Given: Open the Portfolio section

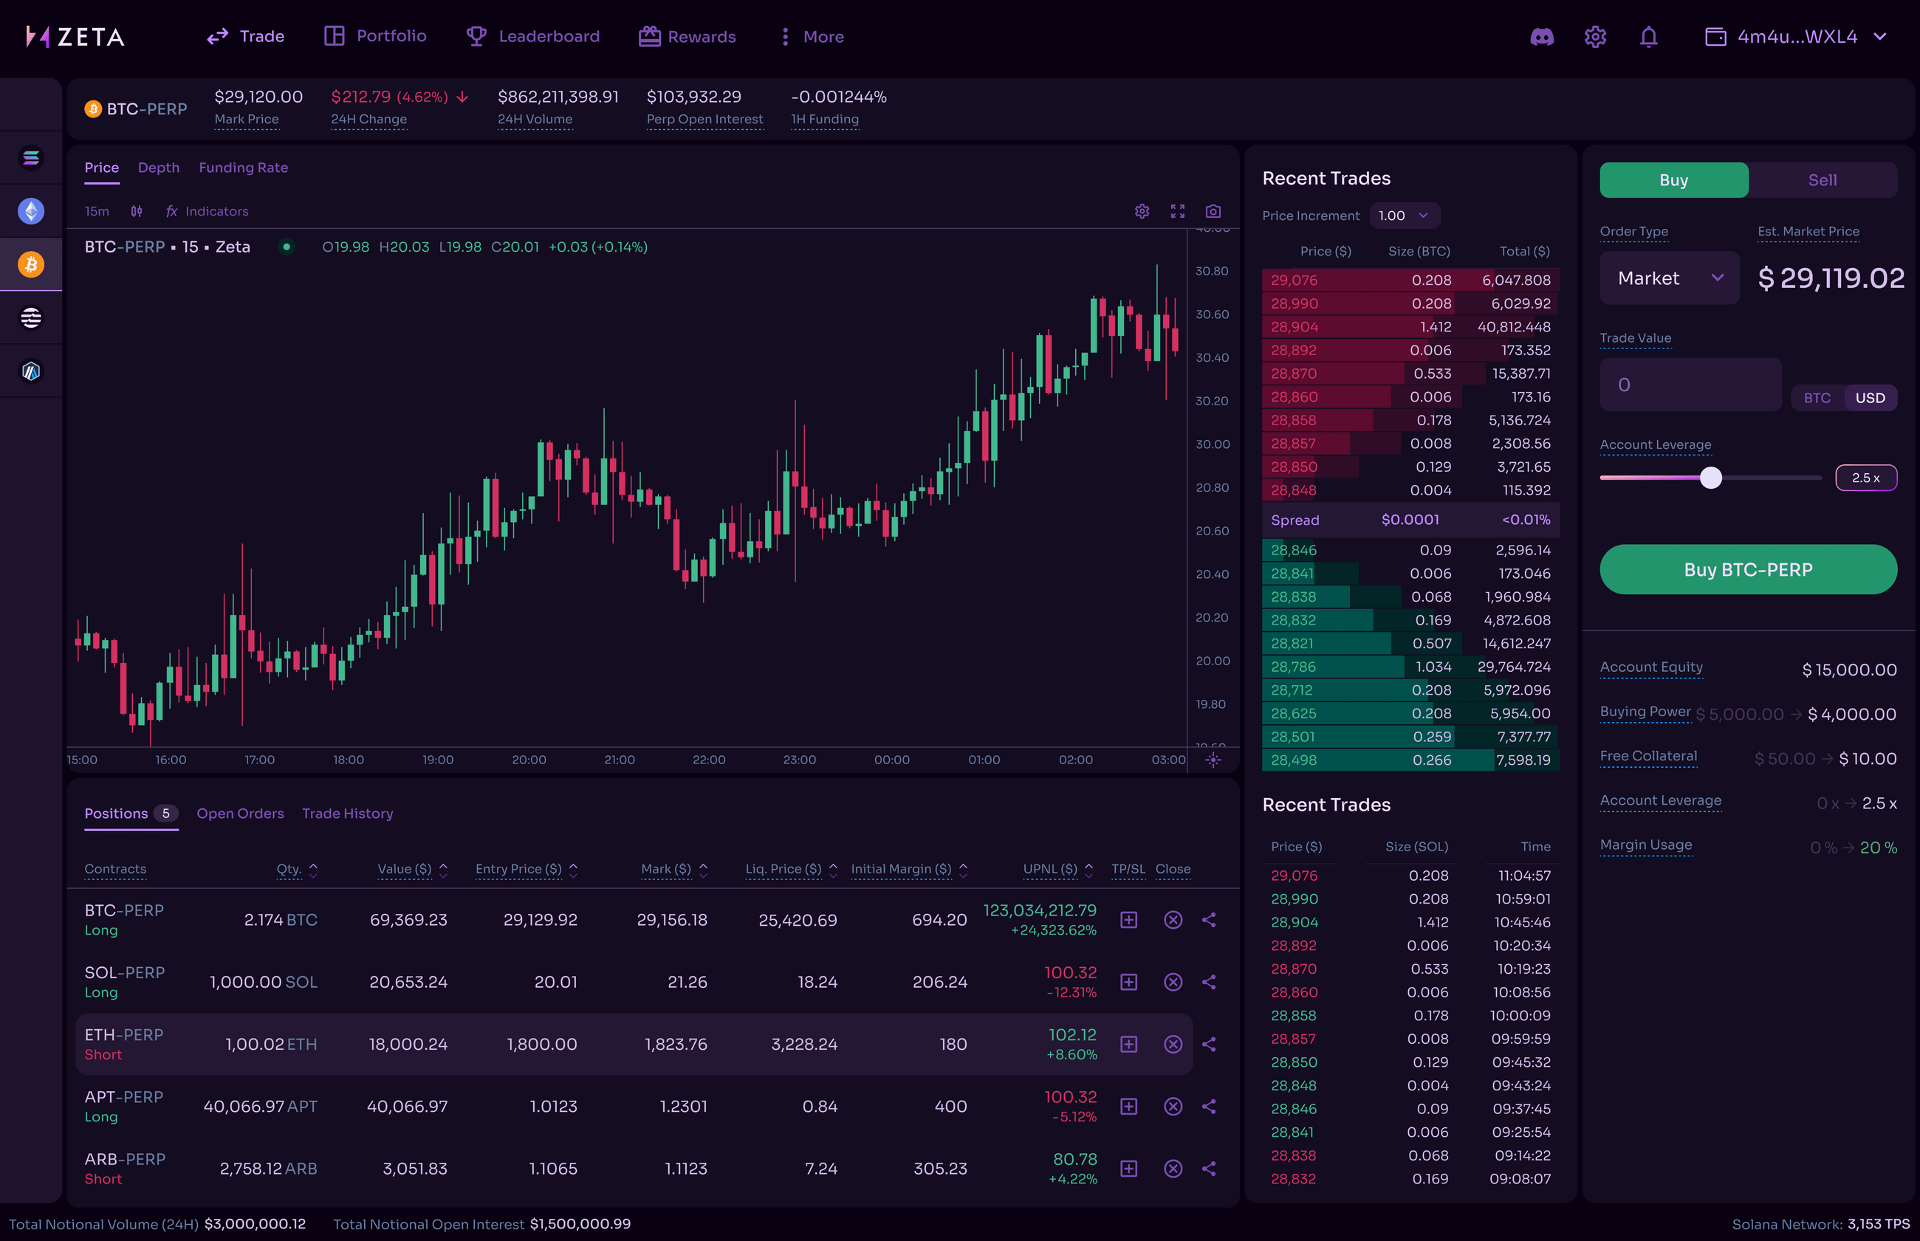Looking at the screenshot, I should coord(376,36).
